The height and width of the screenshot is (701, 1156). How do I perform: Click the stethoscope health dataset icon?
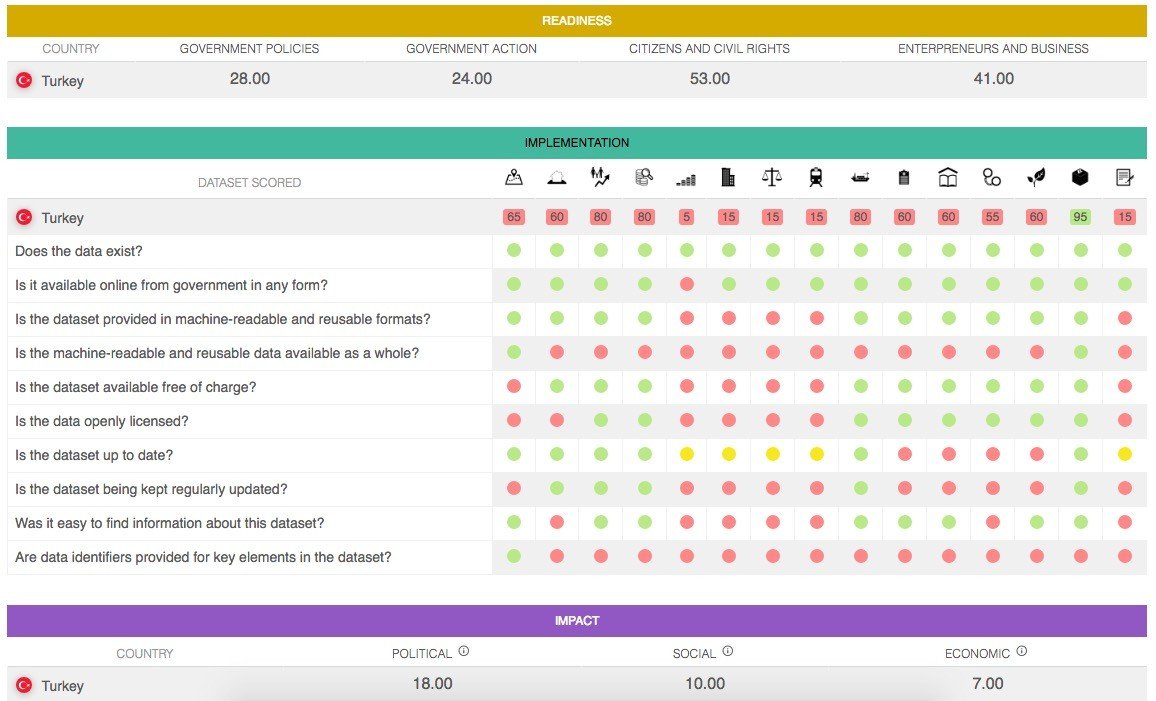[x=991, y=178]
